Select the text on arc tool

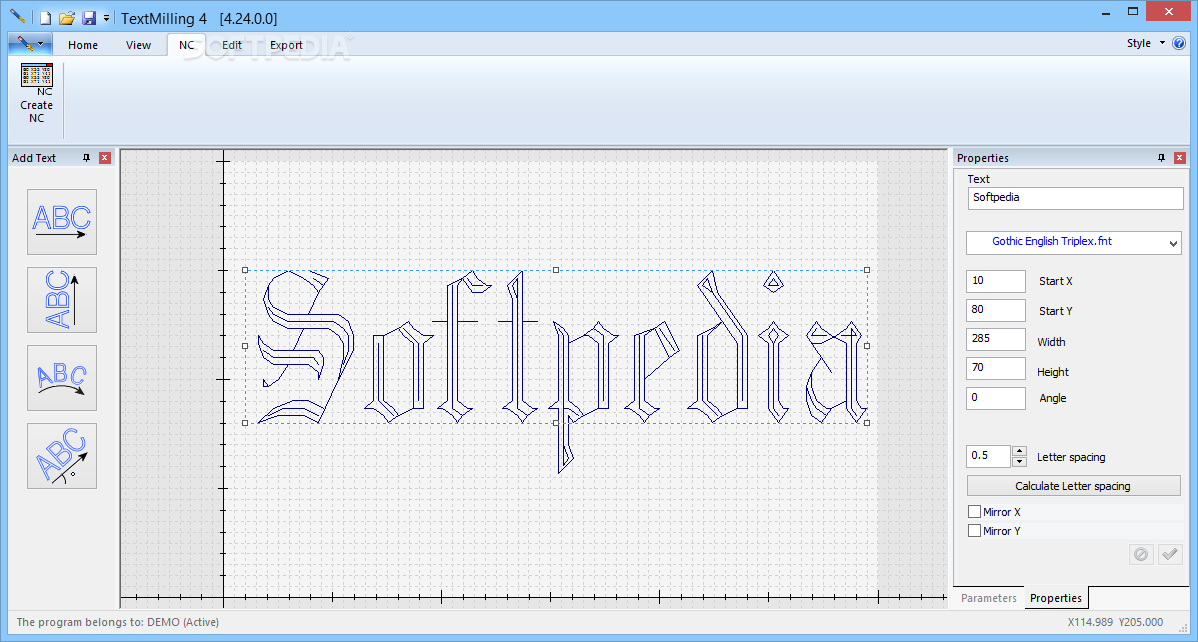tap(62, 378)
